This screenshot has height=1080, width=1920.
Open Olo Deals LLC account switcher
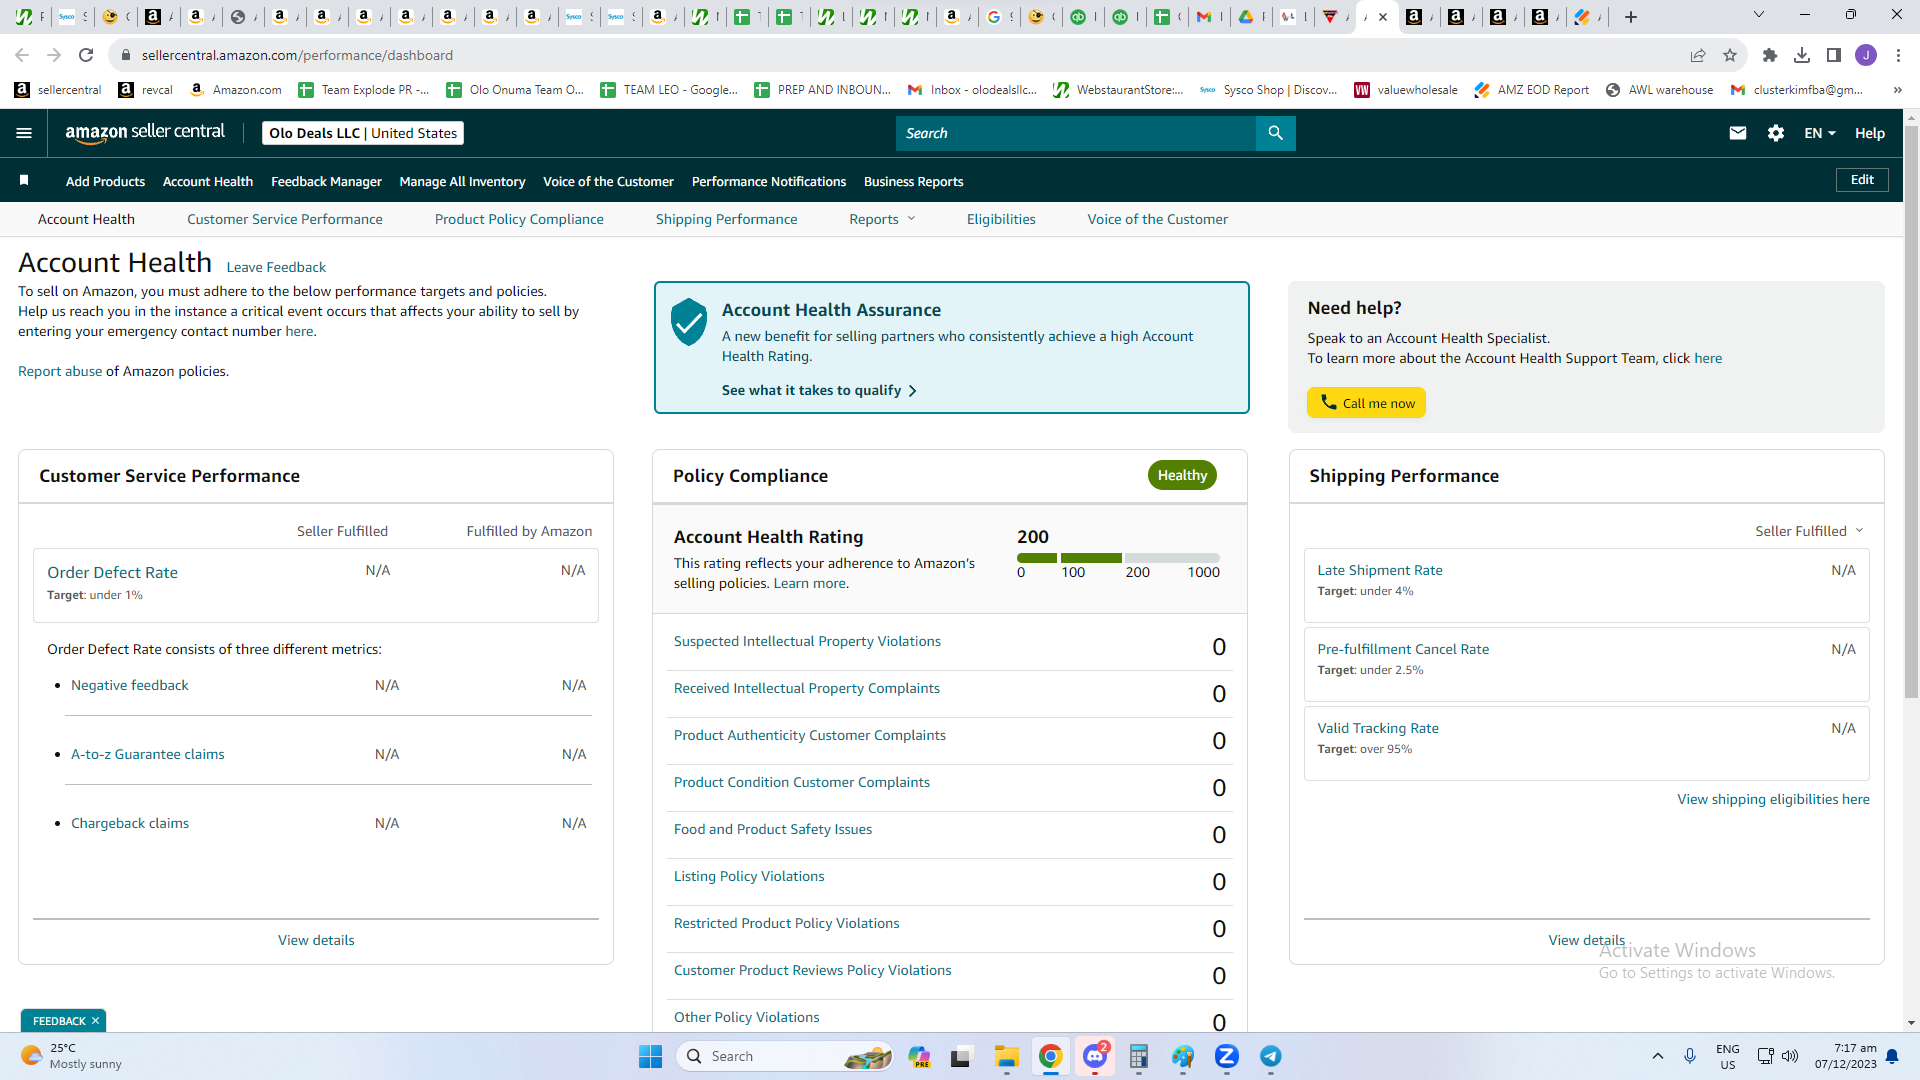point(363,133)
